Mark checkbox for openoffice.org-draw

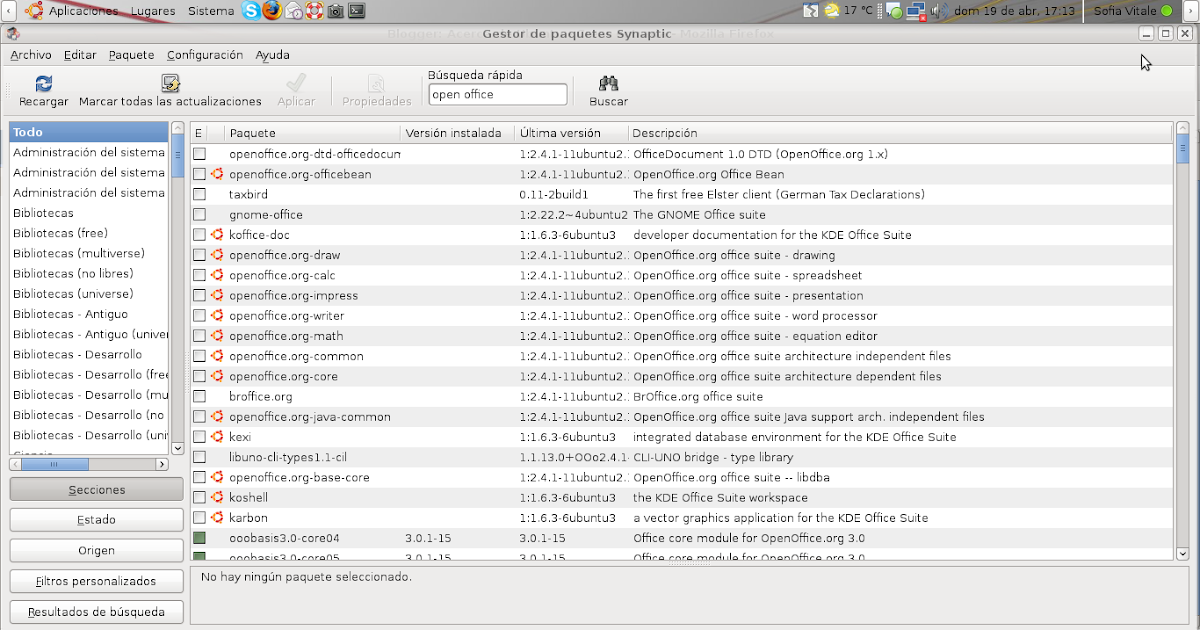(x=199, y=255)
